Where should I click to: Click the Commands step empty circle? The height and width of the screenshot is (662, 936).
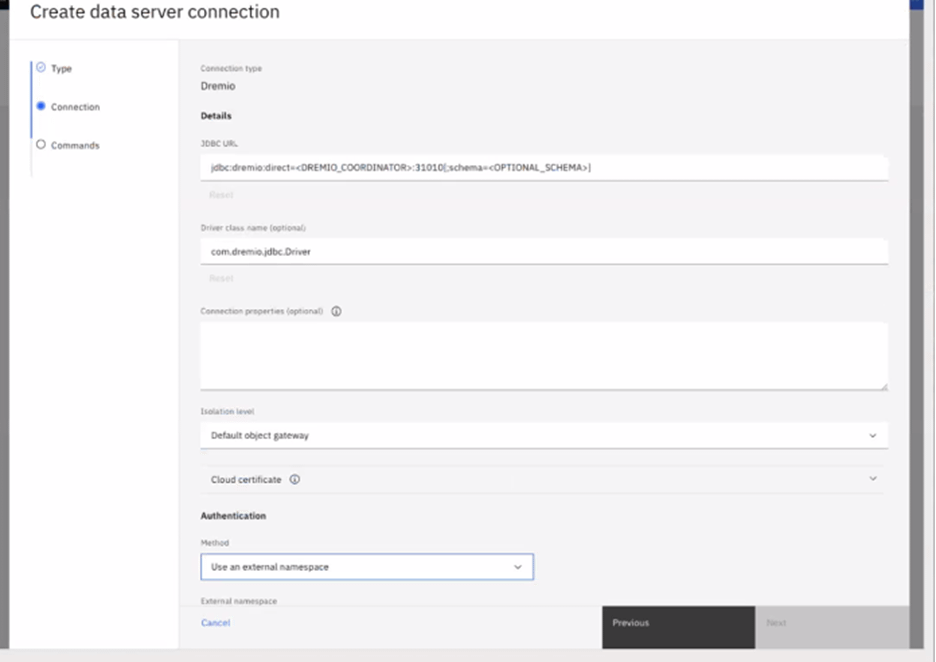(x=41, y=145)
